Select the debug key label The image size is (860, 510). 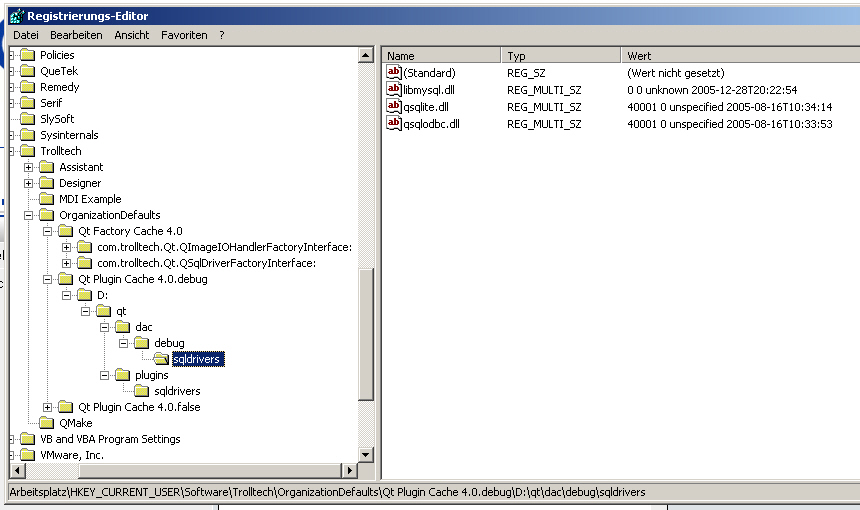(x=169, y=343)
